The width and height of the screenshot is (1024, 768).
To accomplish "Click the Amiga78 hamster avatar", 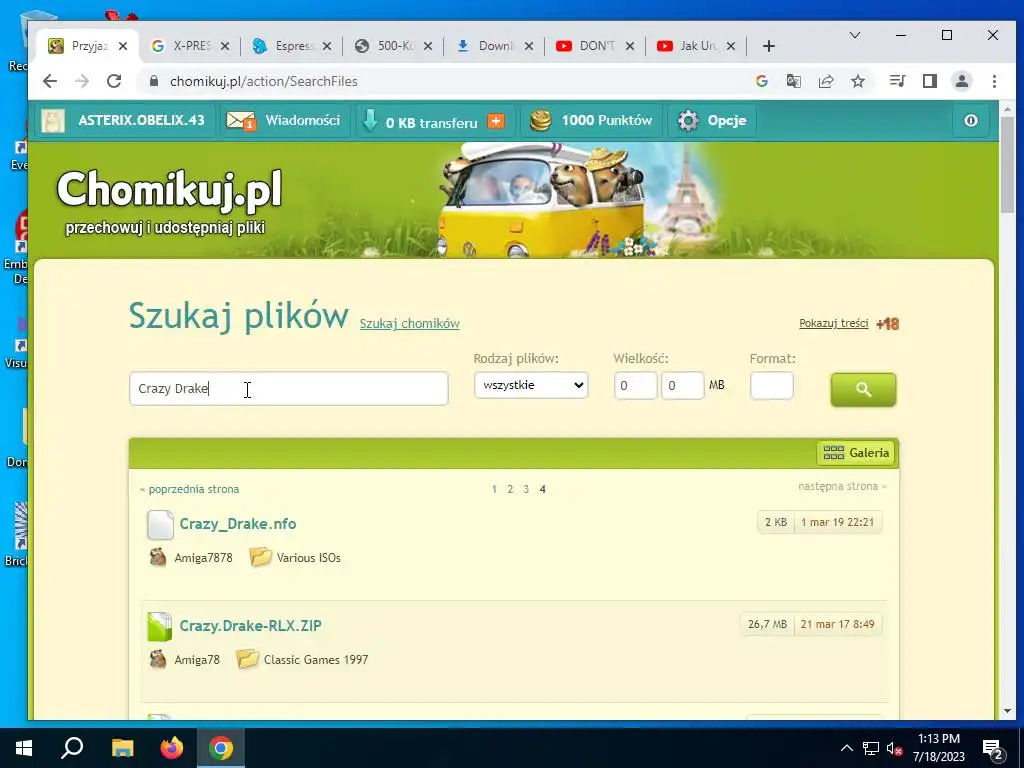I will pyautogui.click(x=157, y=659).
